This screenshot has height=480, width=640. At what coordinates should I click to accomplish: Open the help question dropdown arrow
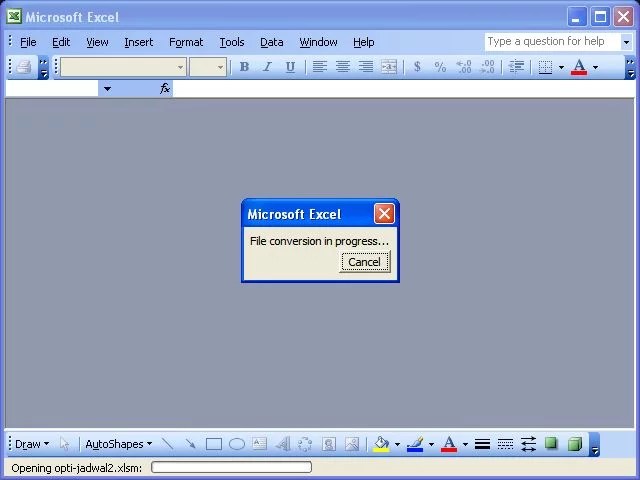click(x=627, y=42)
